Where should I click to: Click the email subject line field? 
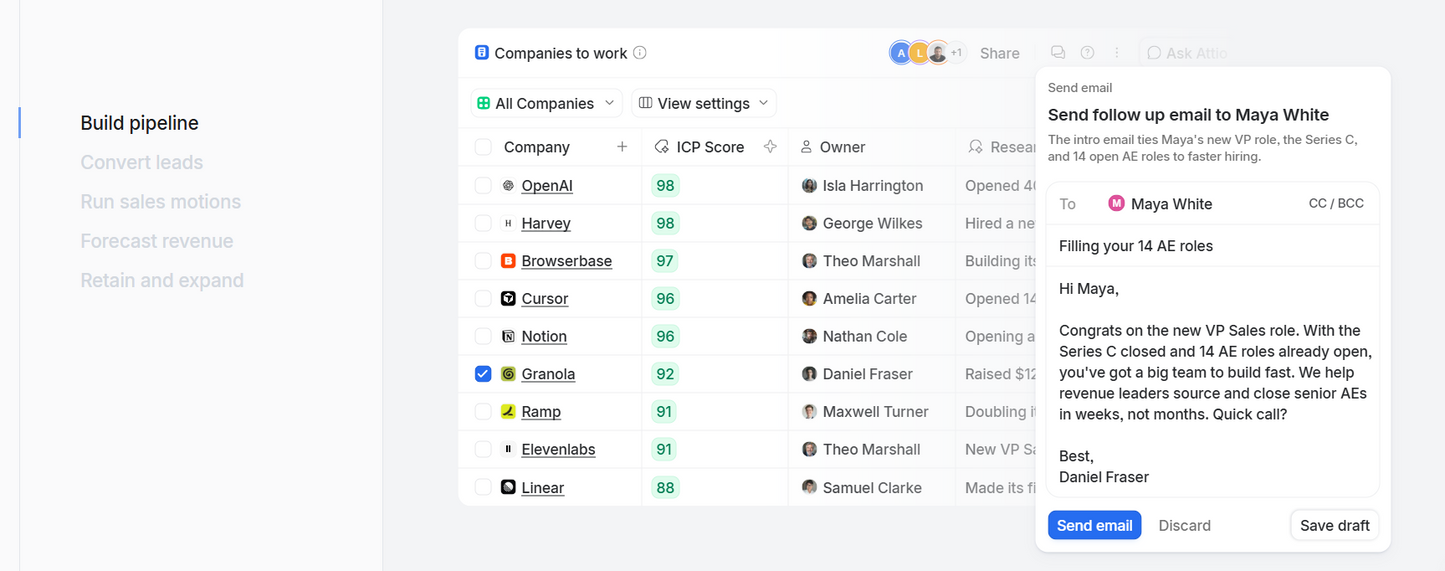click(1213, 246)
